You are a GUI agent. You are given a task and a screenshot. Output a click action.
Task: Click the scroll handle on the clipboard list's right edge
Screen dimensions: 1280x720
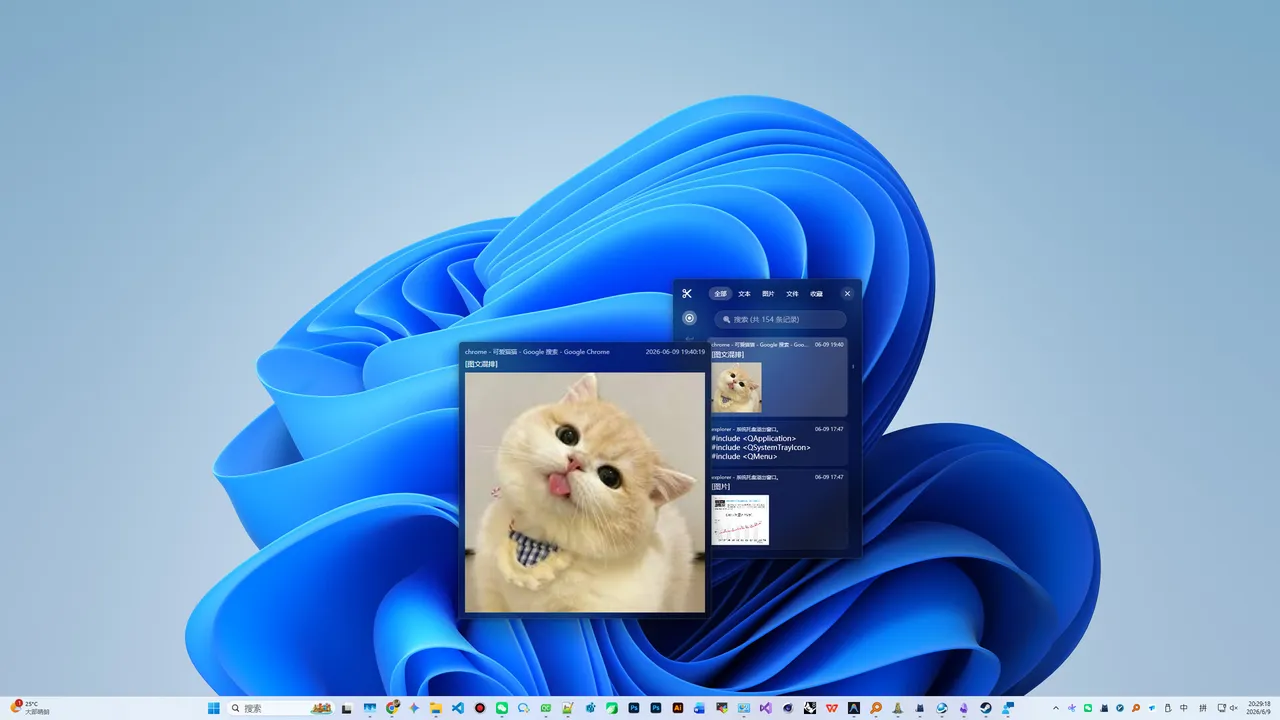click(x=853, y=367)
